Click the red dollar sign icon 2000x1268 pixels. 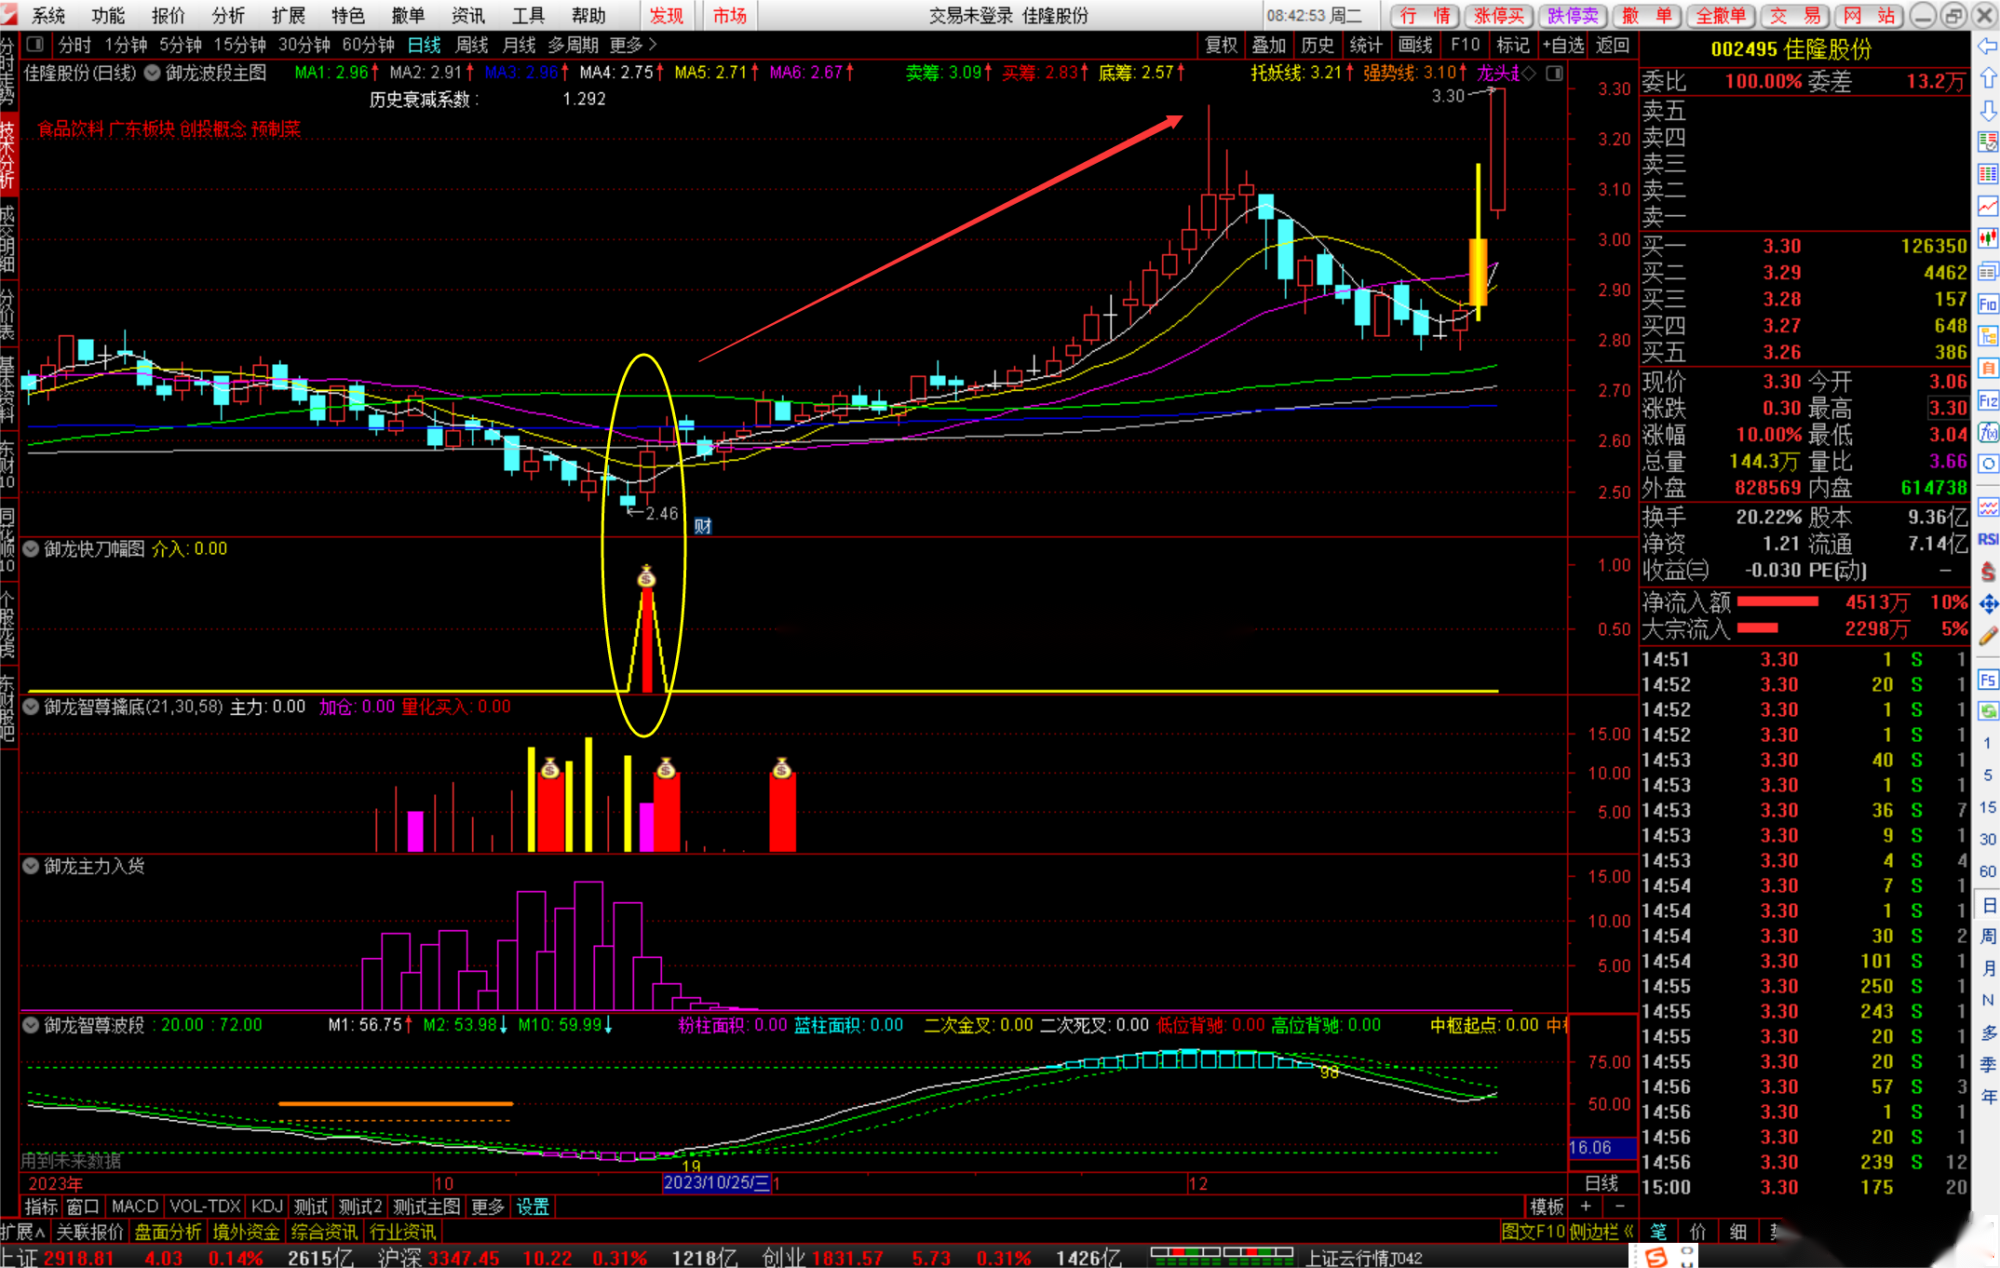1988,572
